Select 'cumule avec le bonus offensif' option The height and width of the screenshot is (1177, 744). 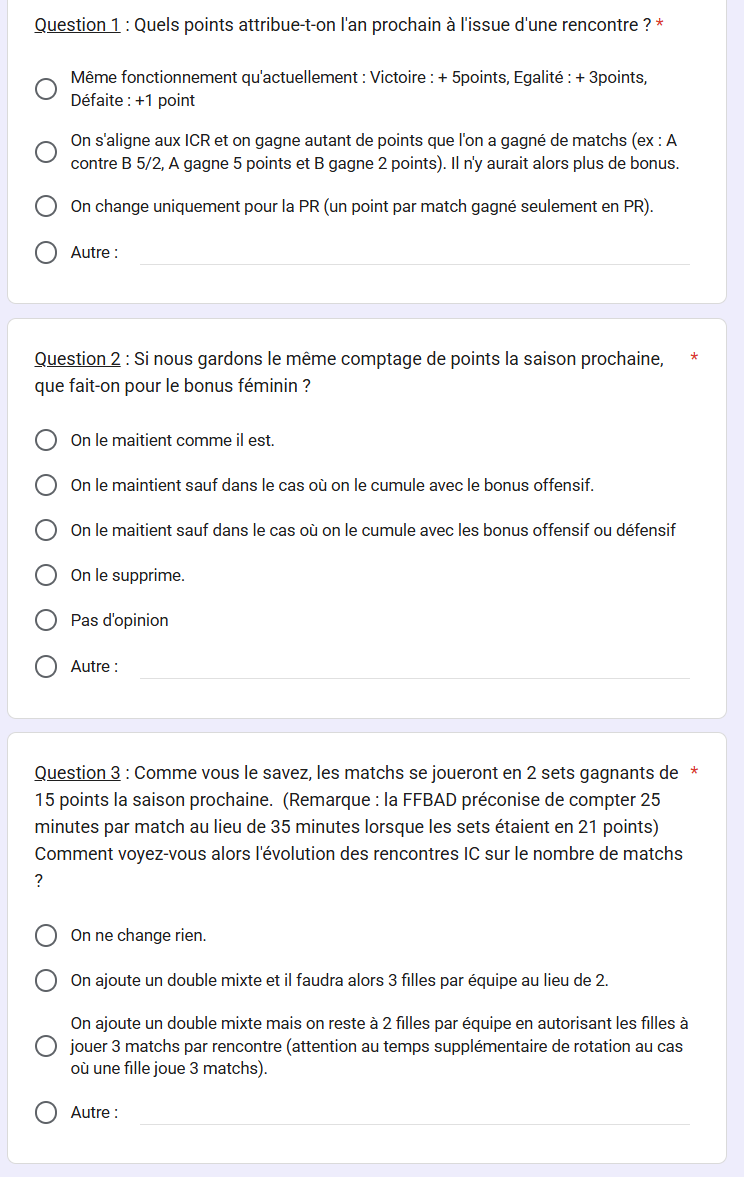click(x=46, y=485)
